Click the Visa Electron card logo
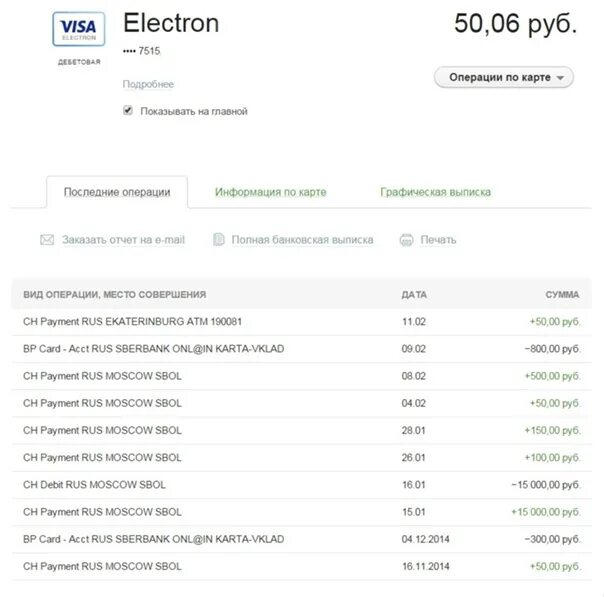The height and width of the screenshot is (597, 604). click(x=79, y=29)
